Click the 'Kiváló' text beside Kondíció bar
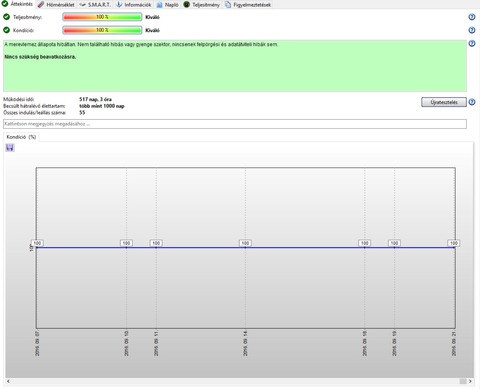480x389 pixels. pos(152,30)
